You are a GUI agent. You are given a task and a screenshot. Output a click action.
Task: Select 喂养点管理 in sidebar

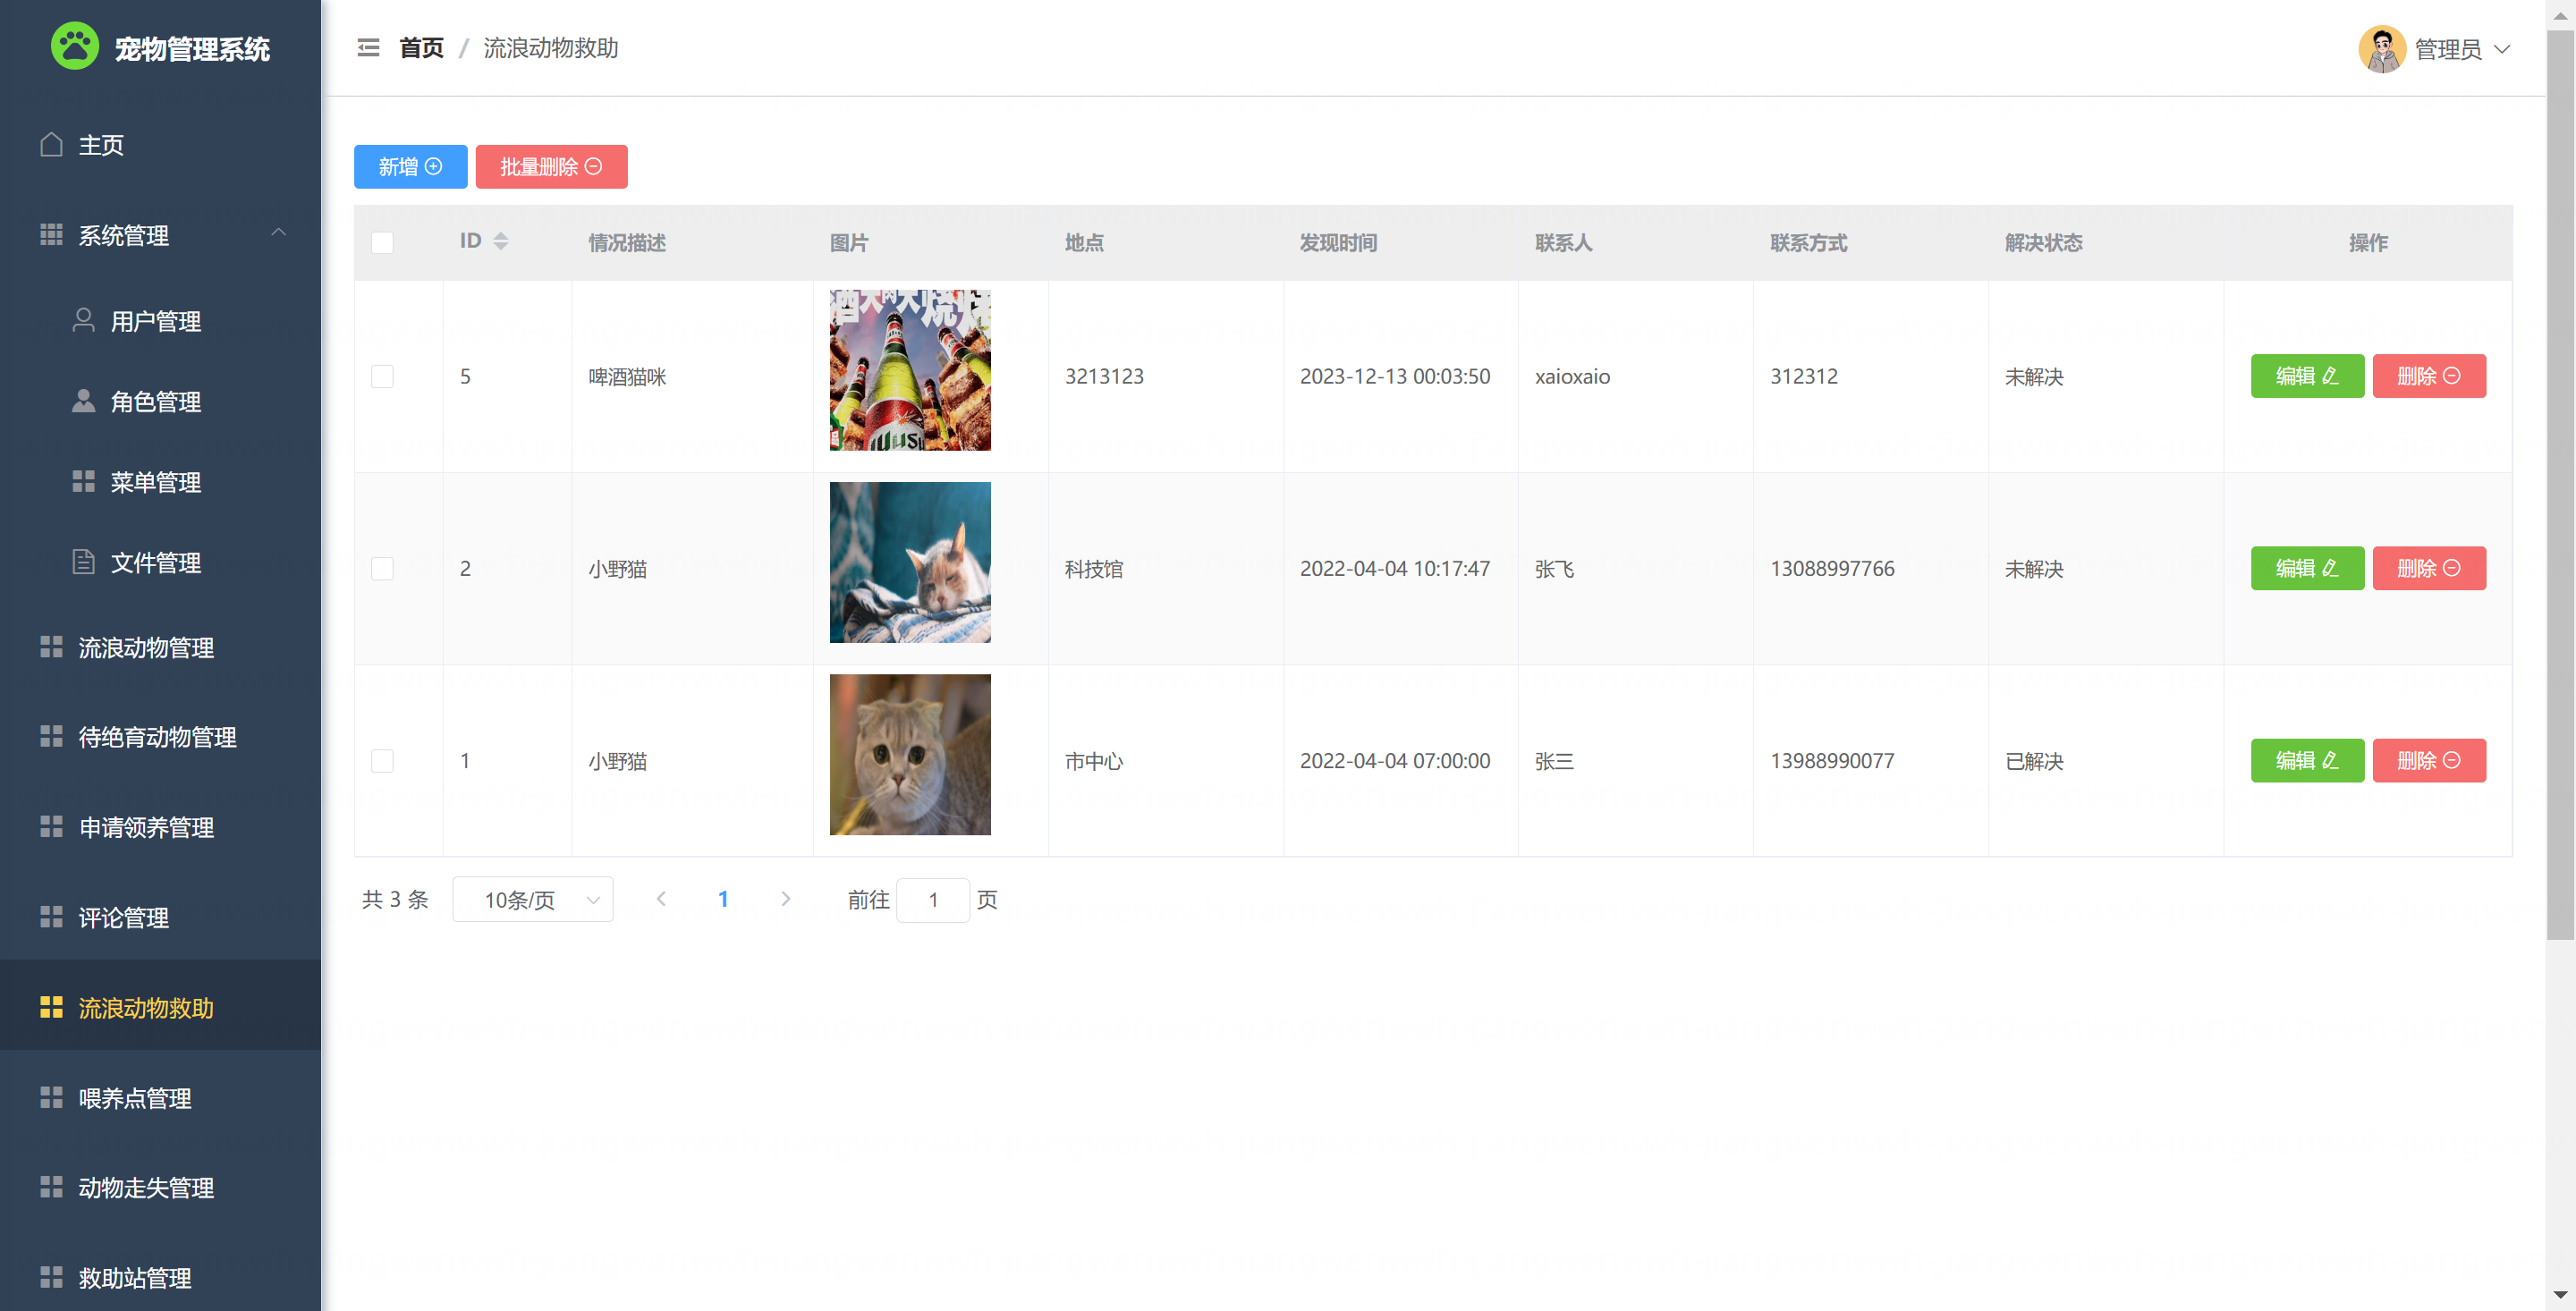coord(135,1098)
